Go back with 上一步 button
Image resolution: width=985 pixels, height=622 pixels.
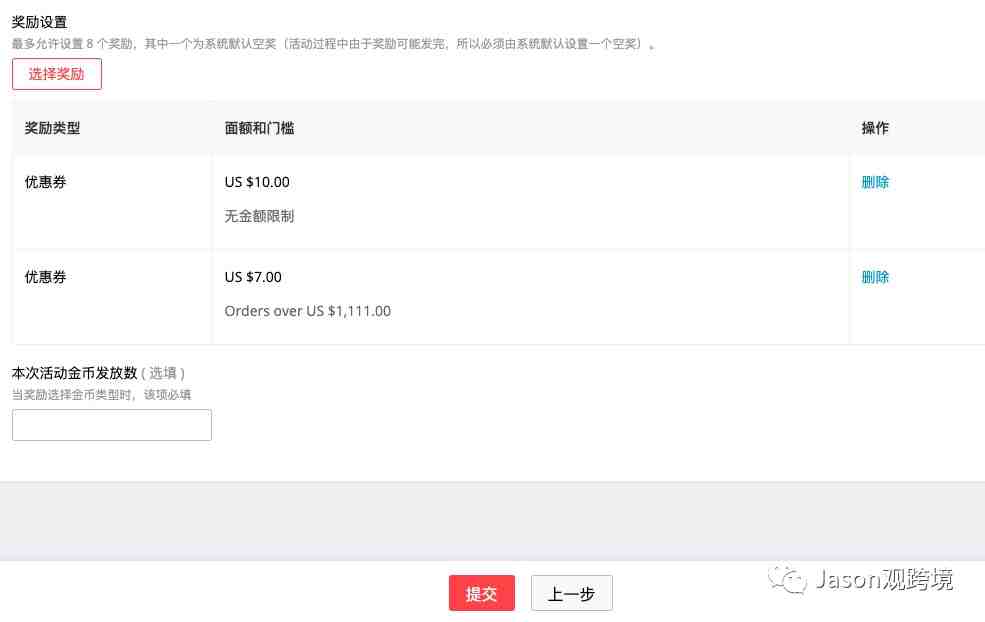pyautogui.click(x=572, y=593)
